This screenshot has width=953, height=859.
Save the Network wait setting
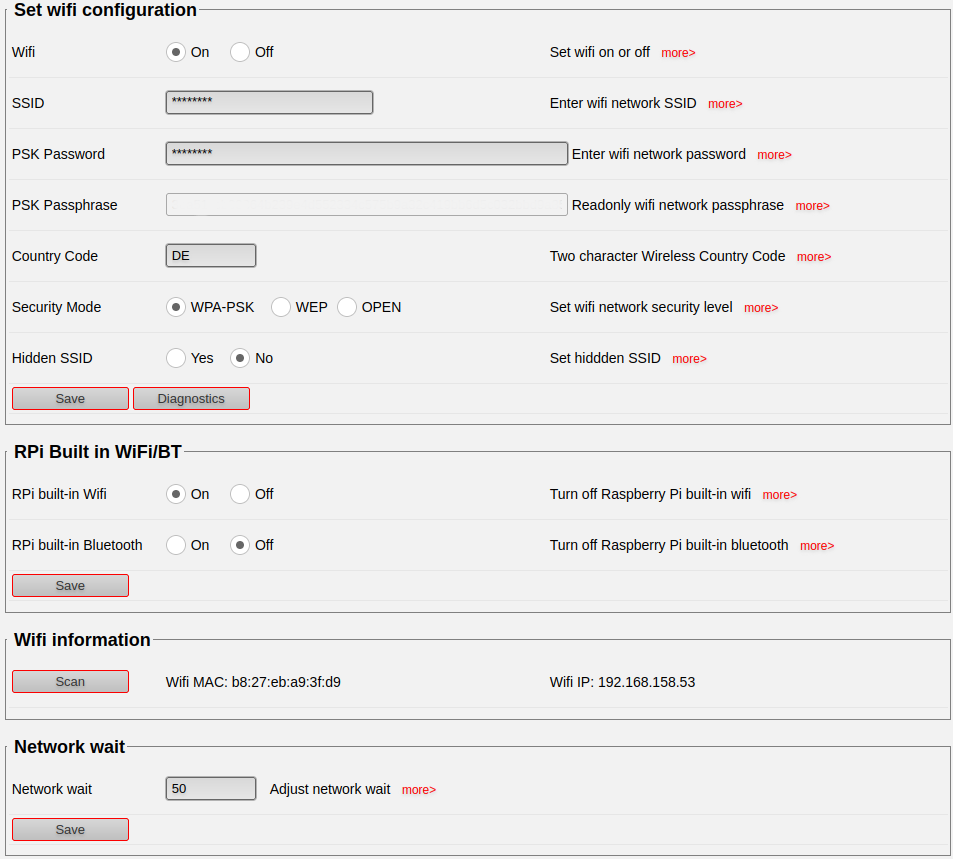(70, 829)
